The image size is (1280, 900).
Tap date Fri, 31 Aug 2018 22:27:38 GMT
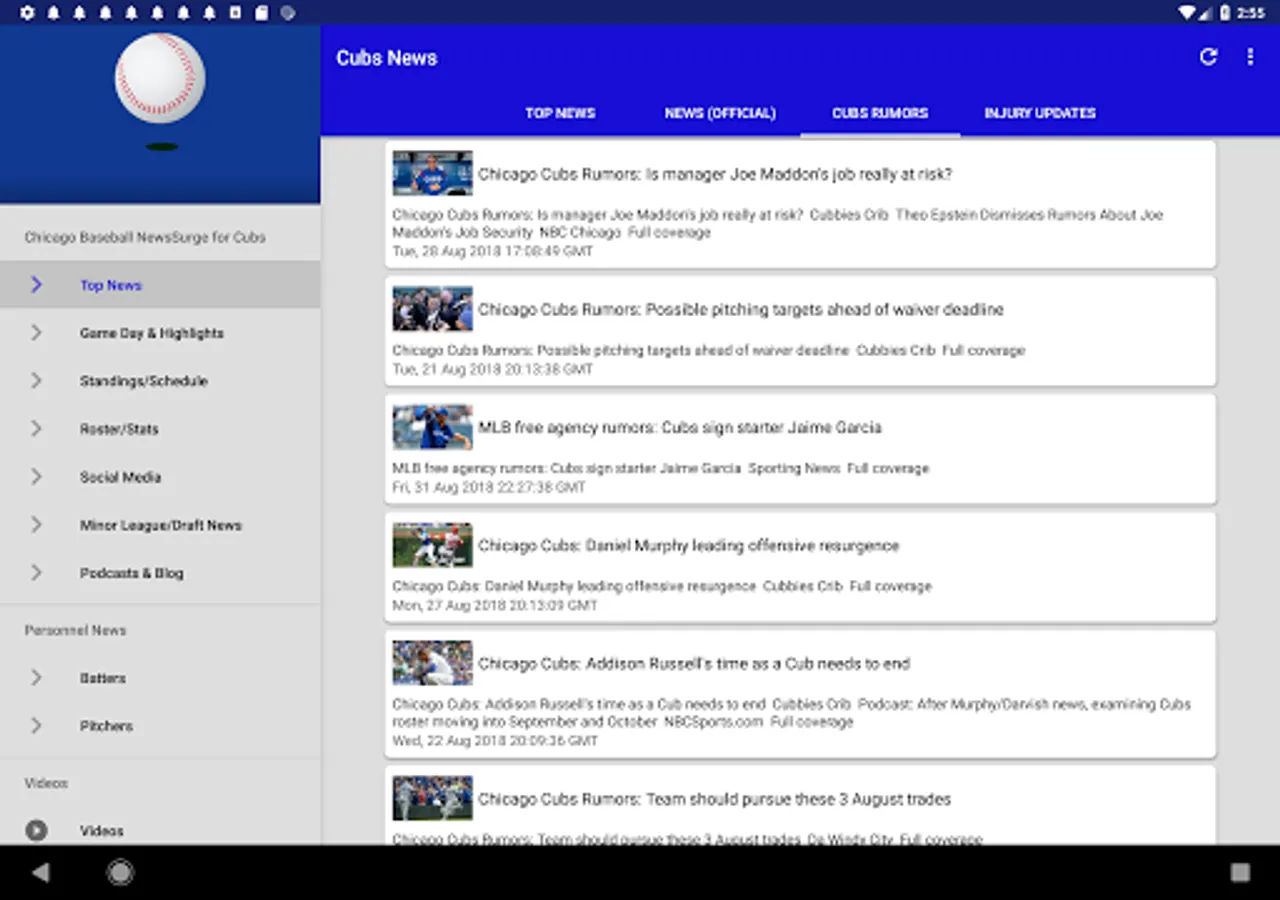(x=489, y=487)
